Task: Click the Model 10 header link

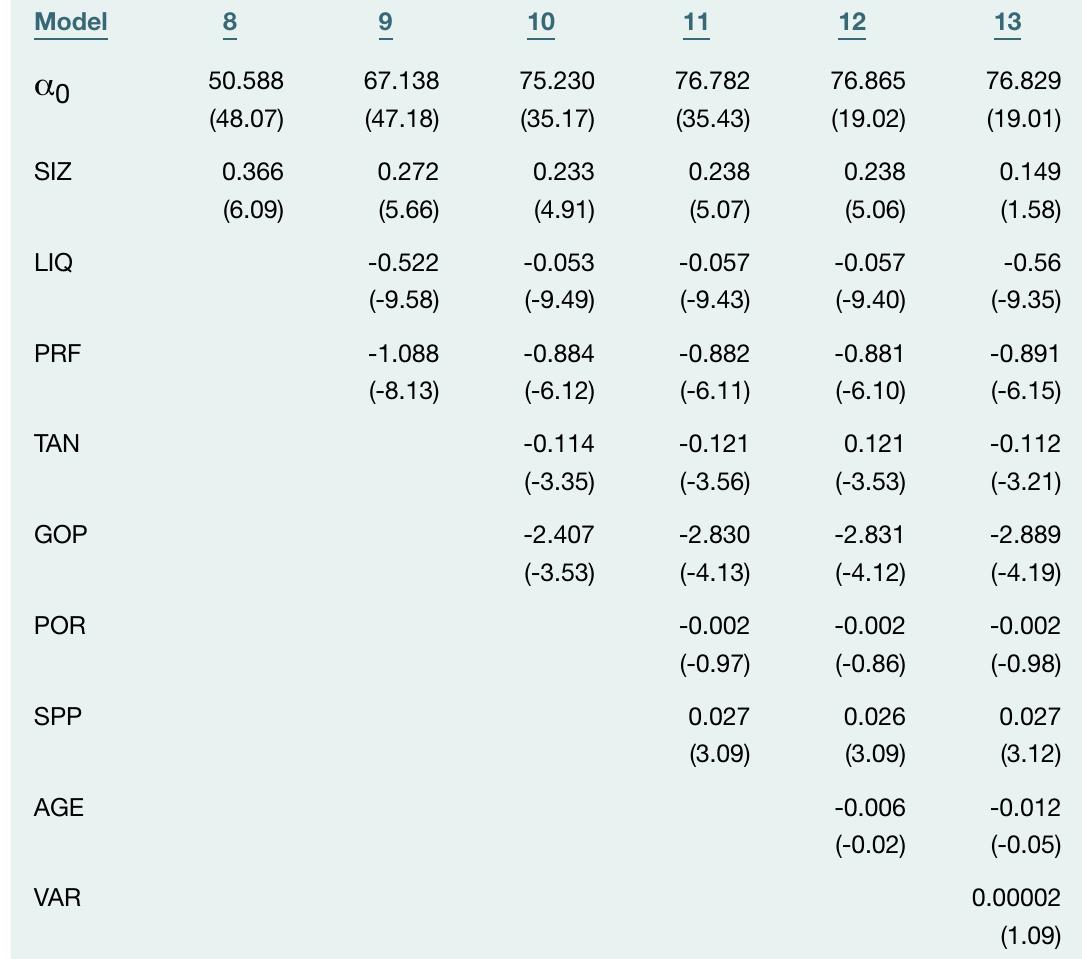Action: click(540, 23)
